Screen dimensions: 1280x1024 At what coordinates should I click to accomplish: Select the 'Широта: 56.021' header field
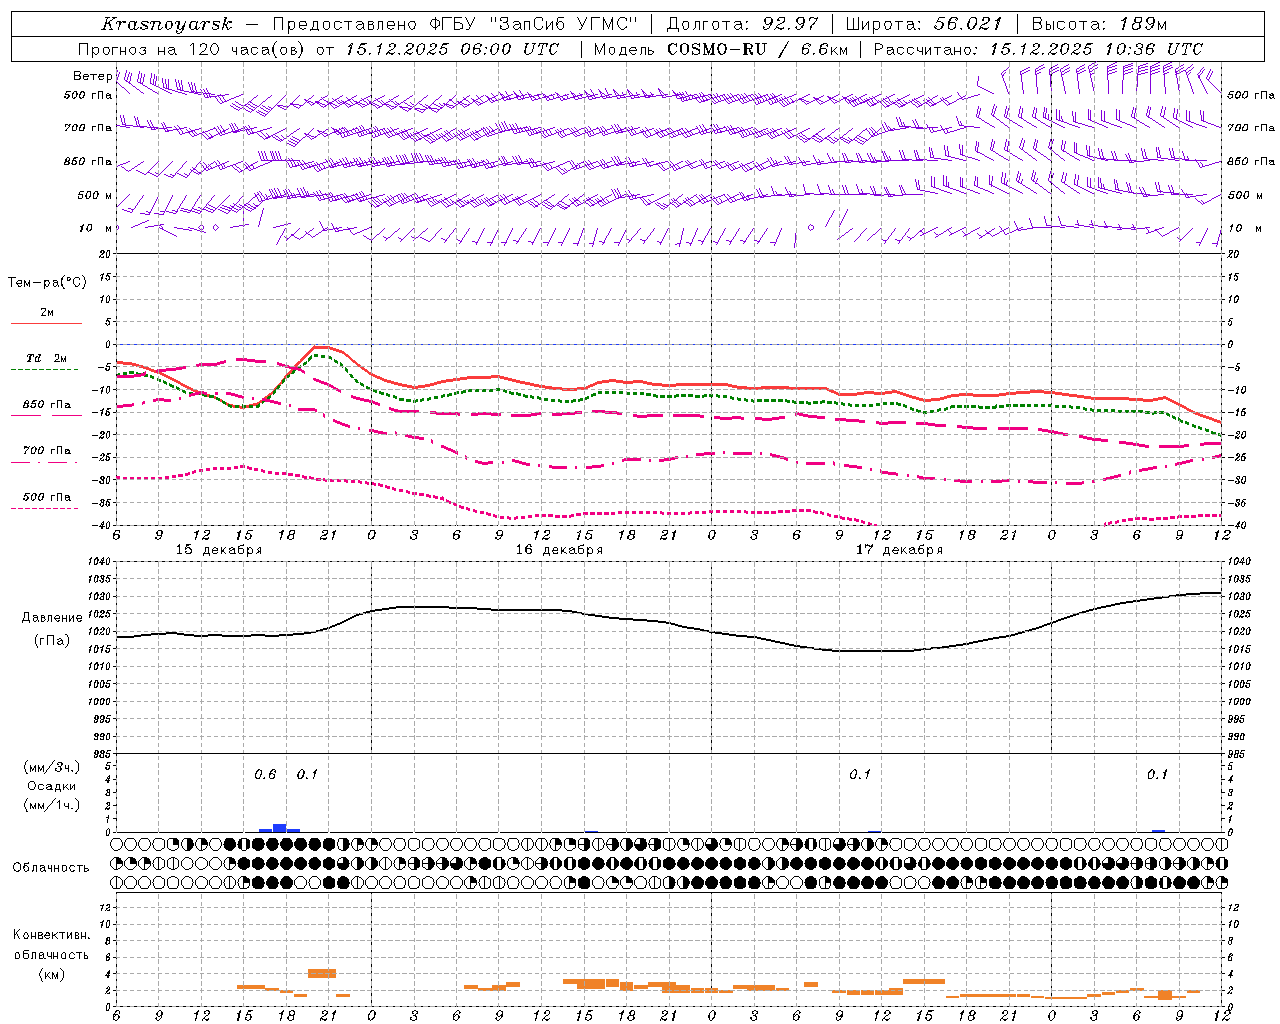(924, 24)
